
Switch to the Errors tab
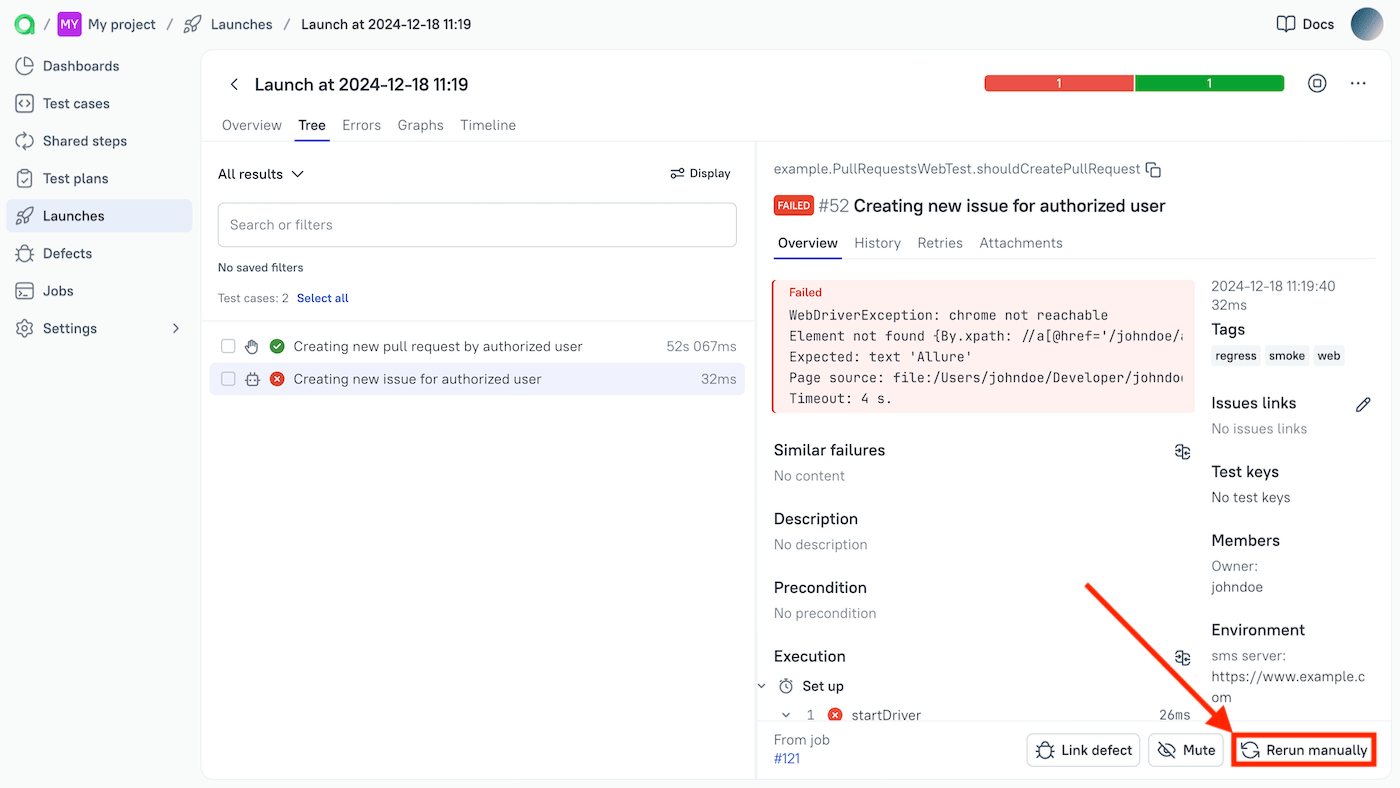pyautogui.click(x=361, y=125)
